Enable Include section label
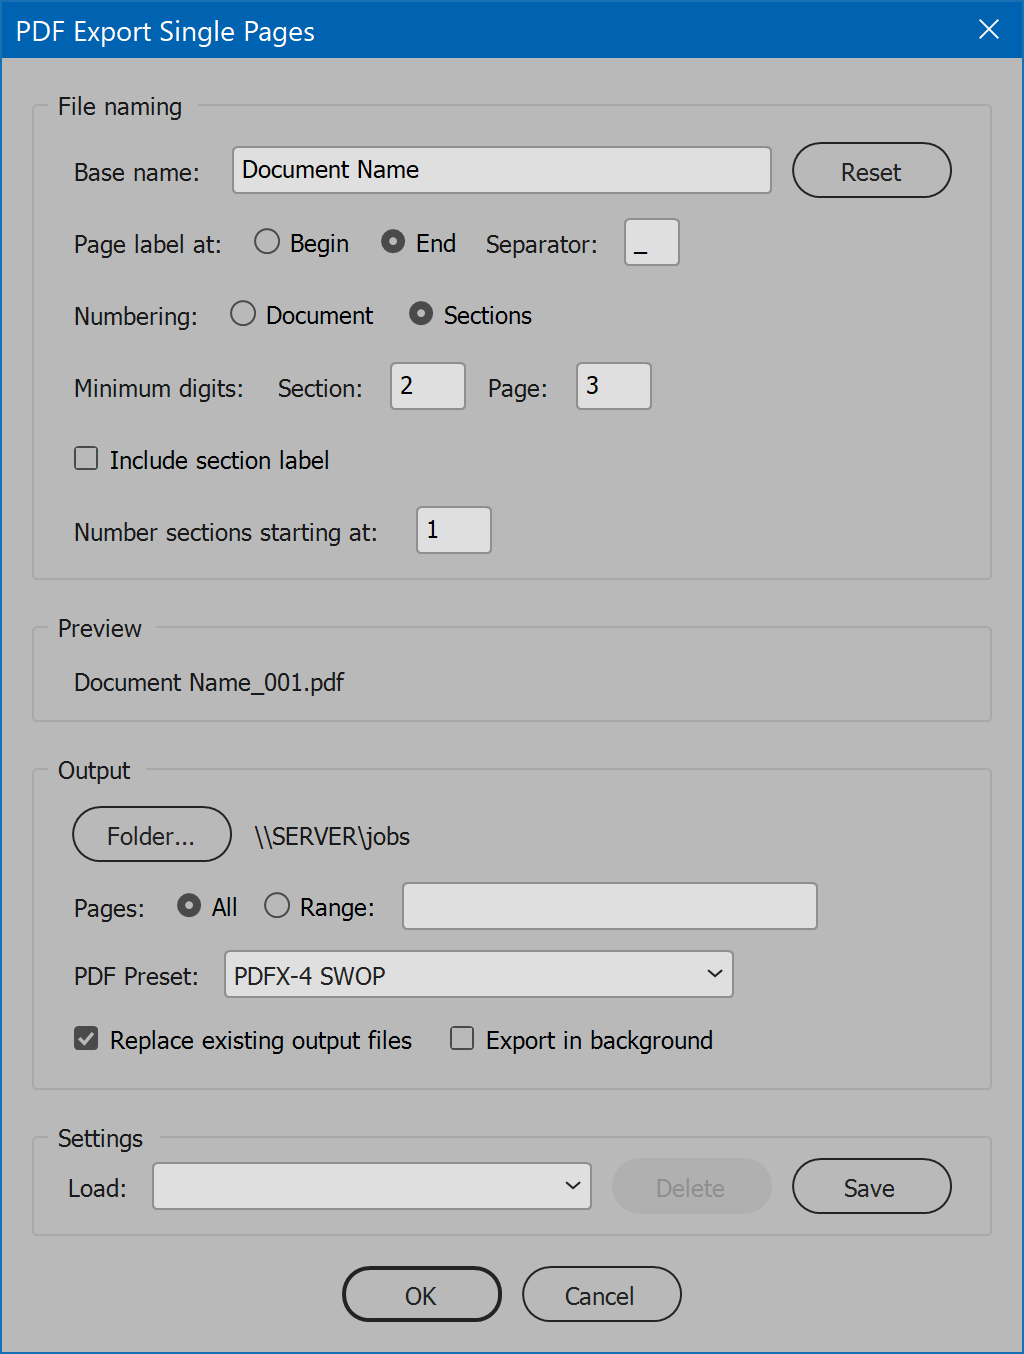This screenshot has height=1354, width=1024. tap(86, 458)
